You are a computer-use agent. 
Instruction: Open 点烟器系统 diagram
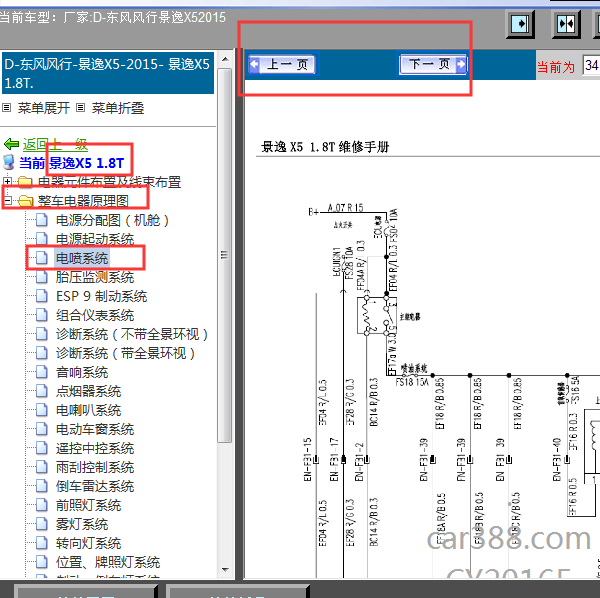coord(88,391)
